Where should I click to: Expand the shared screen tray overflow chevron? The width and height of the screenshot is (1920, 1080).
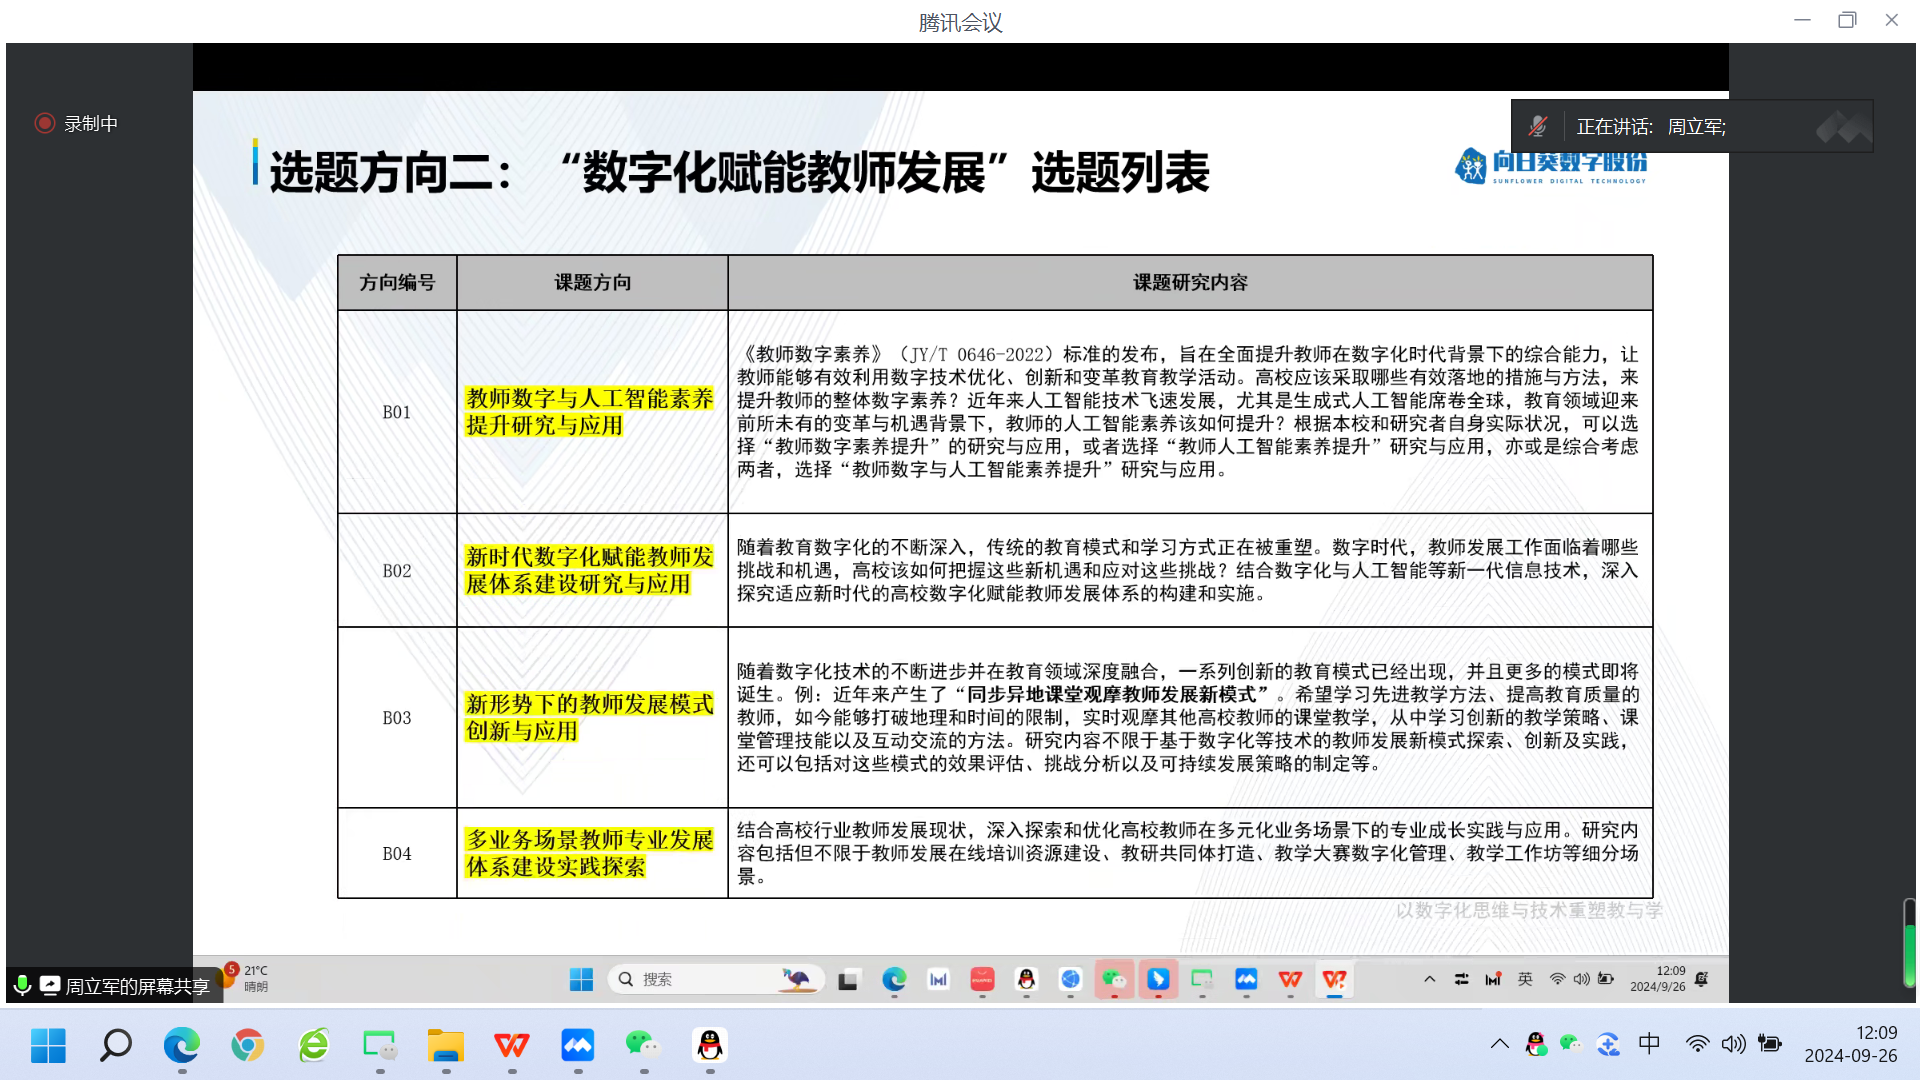pos(1430,979)
